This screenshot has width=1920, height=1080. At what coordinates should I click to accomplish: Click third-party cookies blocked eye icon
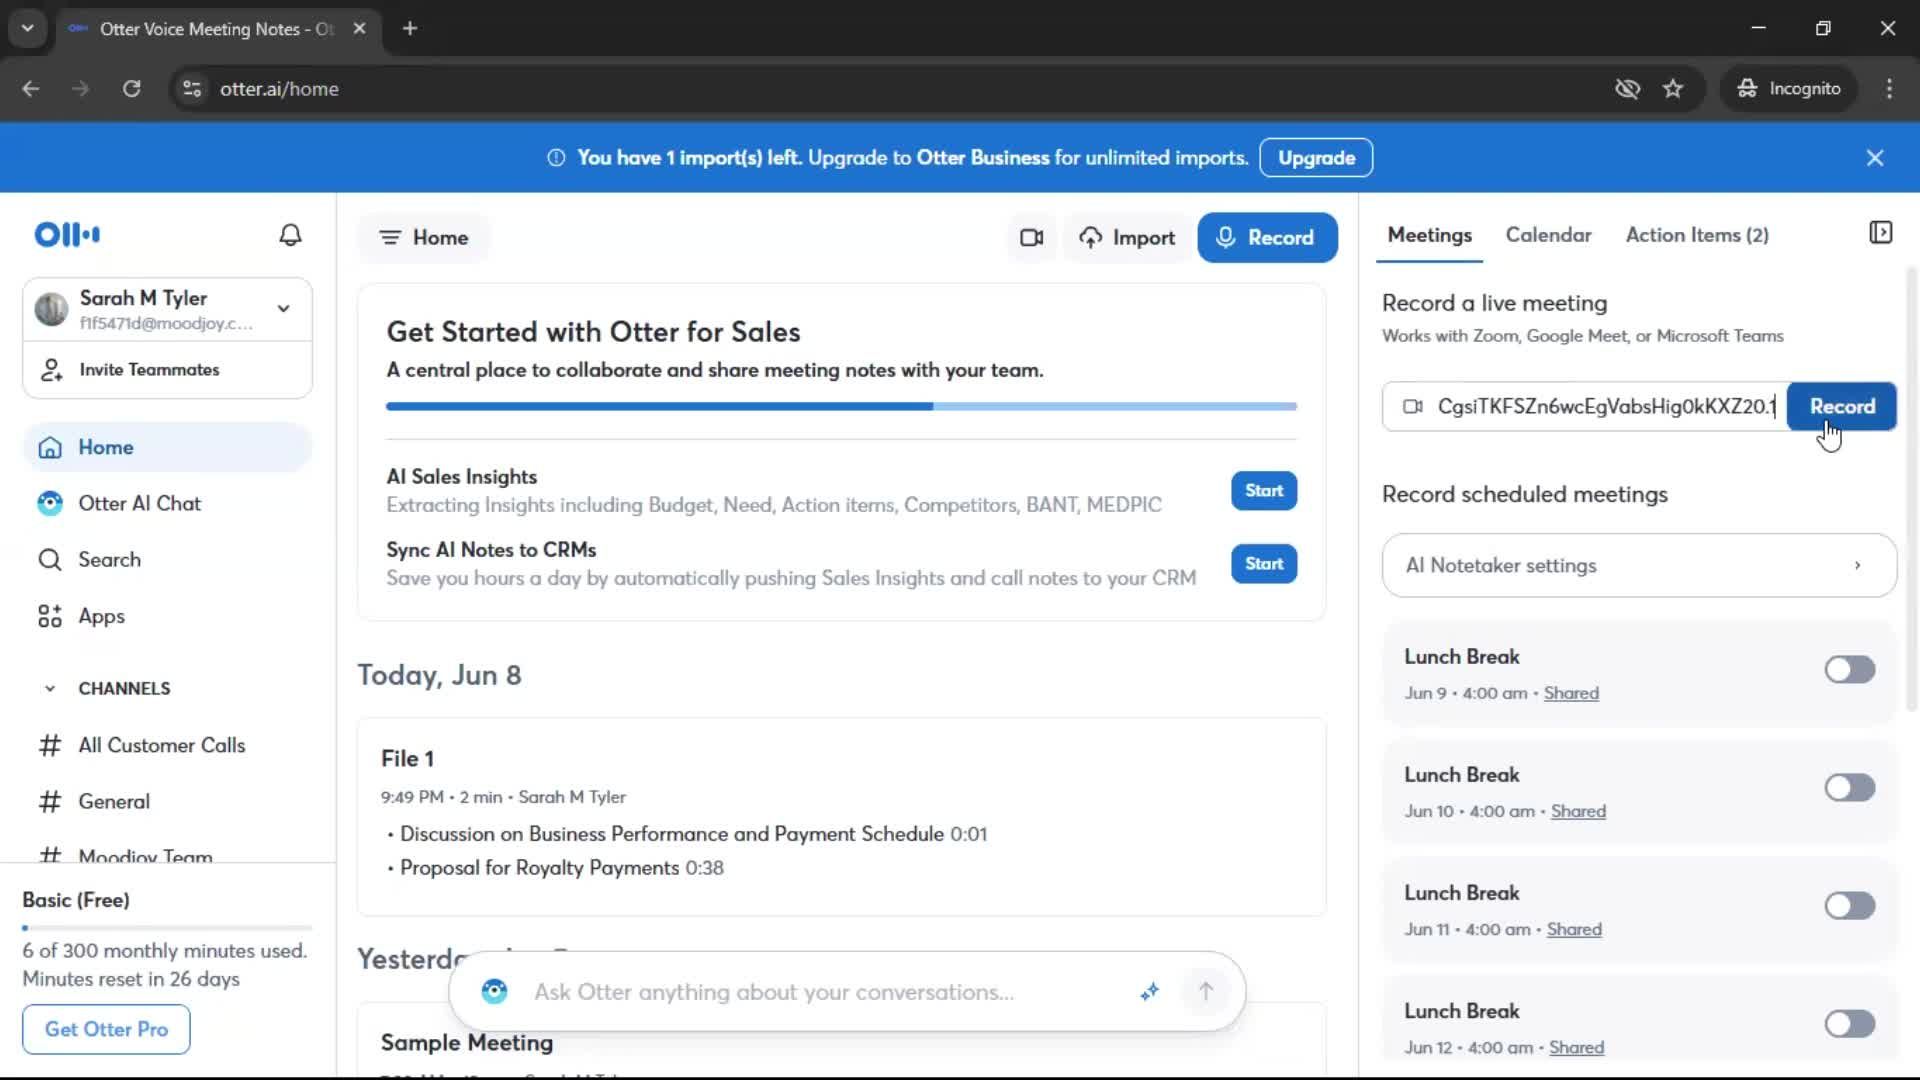[x=1627, y=89]
